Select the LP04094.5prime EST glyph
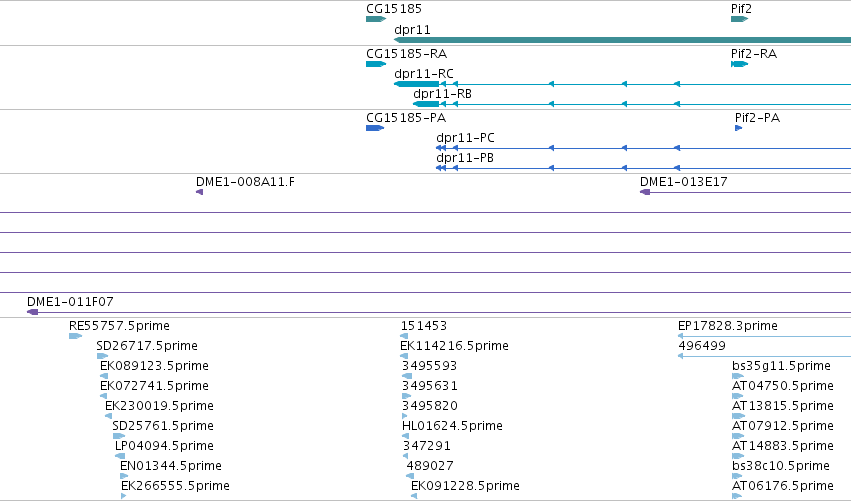The width and height of the screenshot is (851, 501). coord(120,456)
